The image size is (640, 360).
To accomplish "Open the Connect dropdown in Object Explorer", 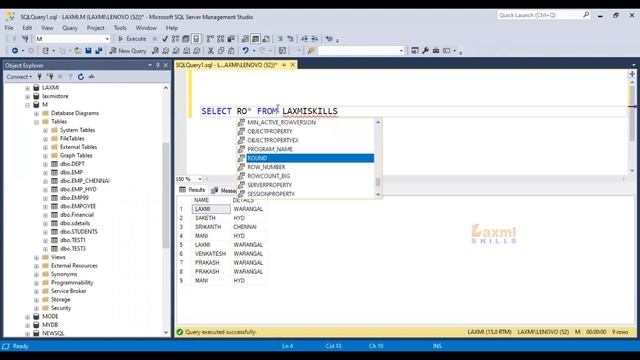I will coord(19,77).
